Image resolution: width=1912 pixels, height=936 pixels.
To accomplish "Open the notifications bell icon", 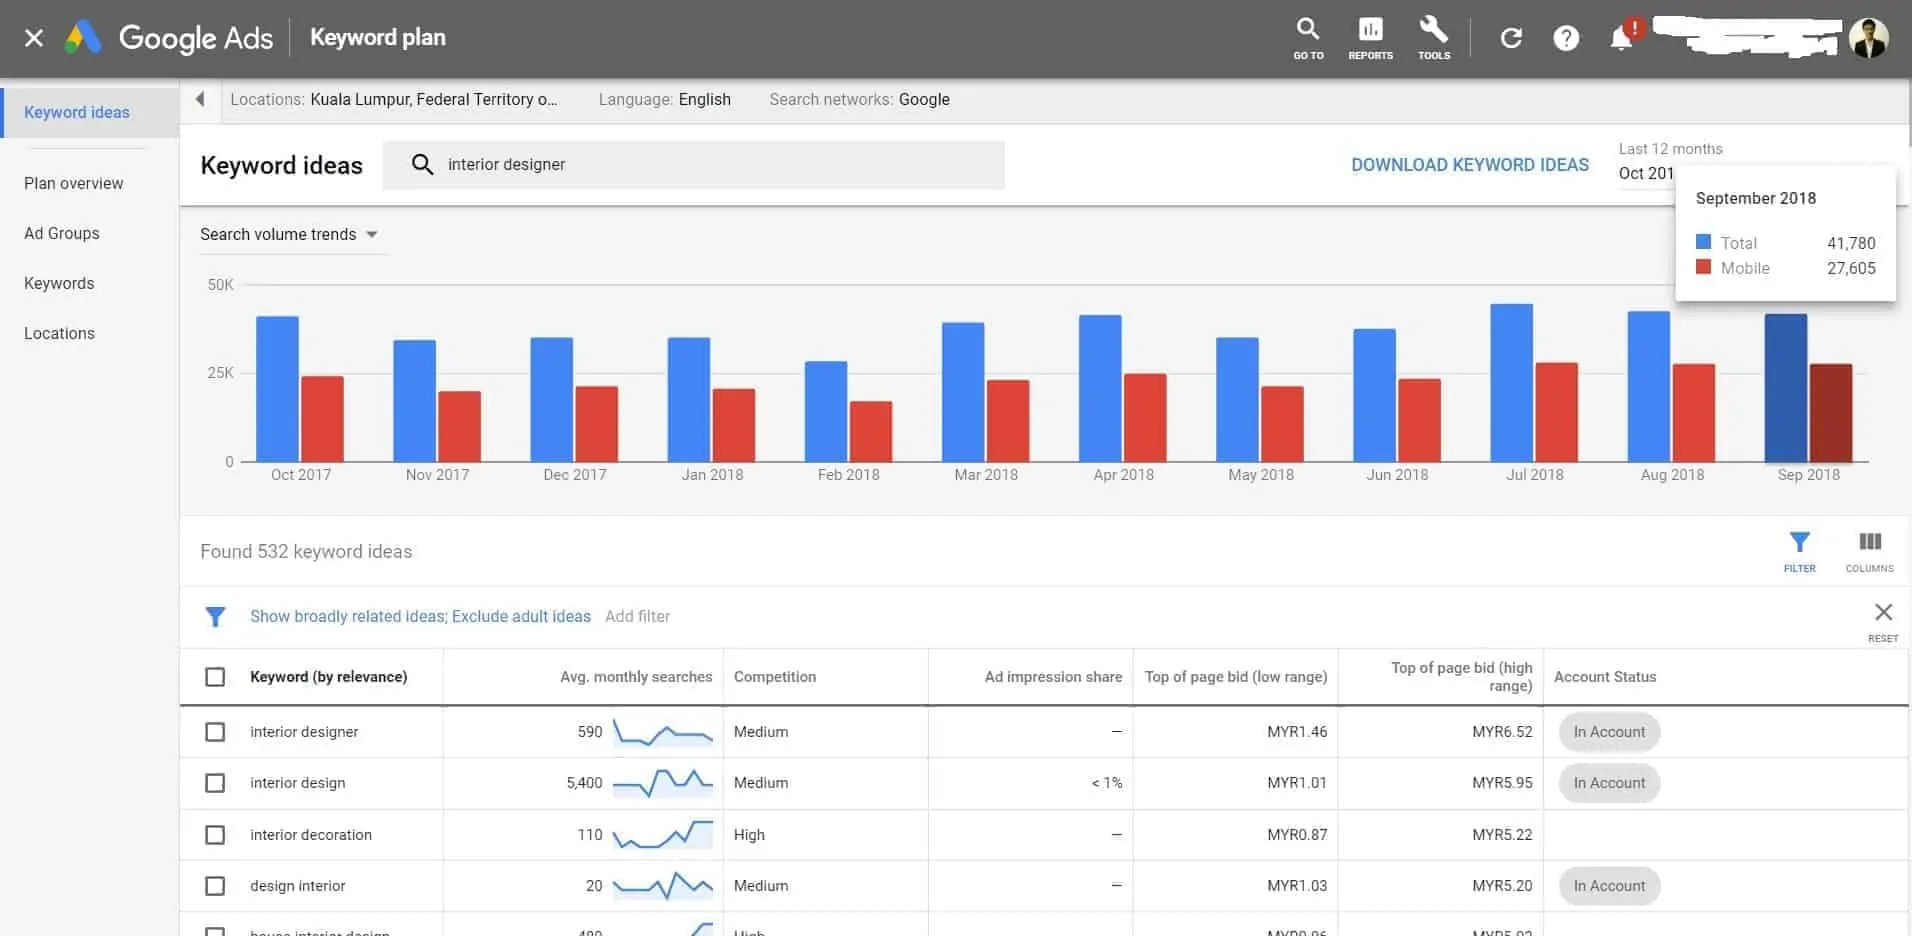I will coord(1621,38).
